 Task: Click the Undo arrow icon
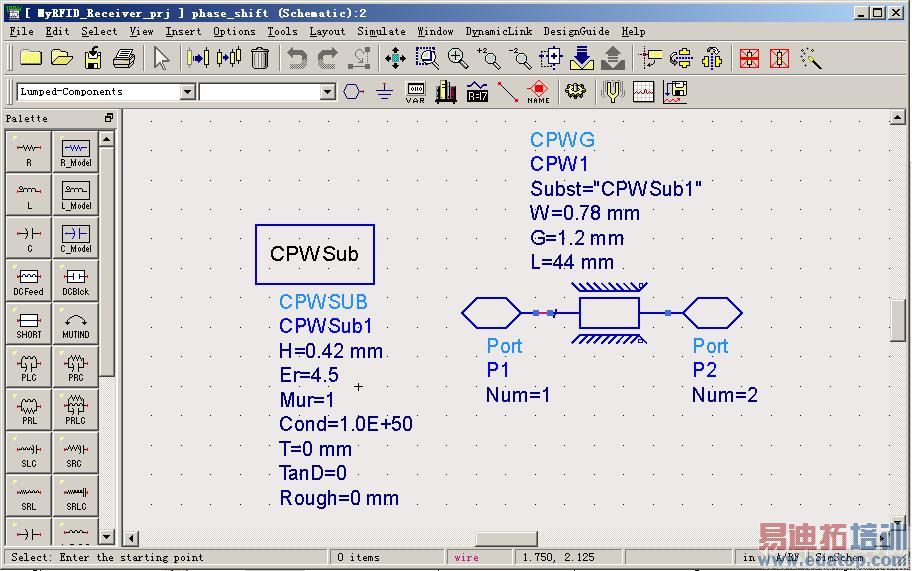(297, 59)
